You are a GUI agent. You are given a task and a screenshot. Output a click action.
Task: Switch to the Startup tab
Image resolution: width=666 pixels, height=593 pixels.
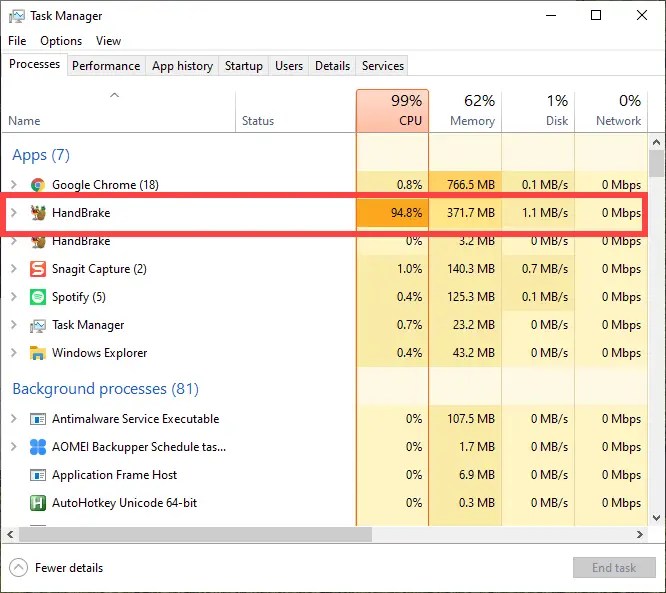click(x=243, y=66)
